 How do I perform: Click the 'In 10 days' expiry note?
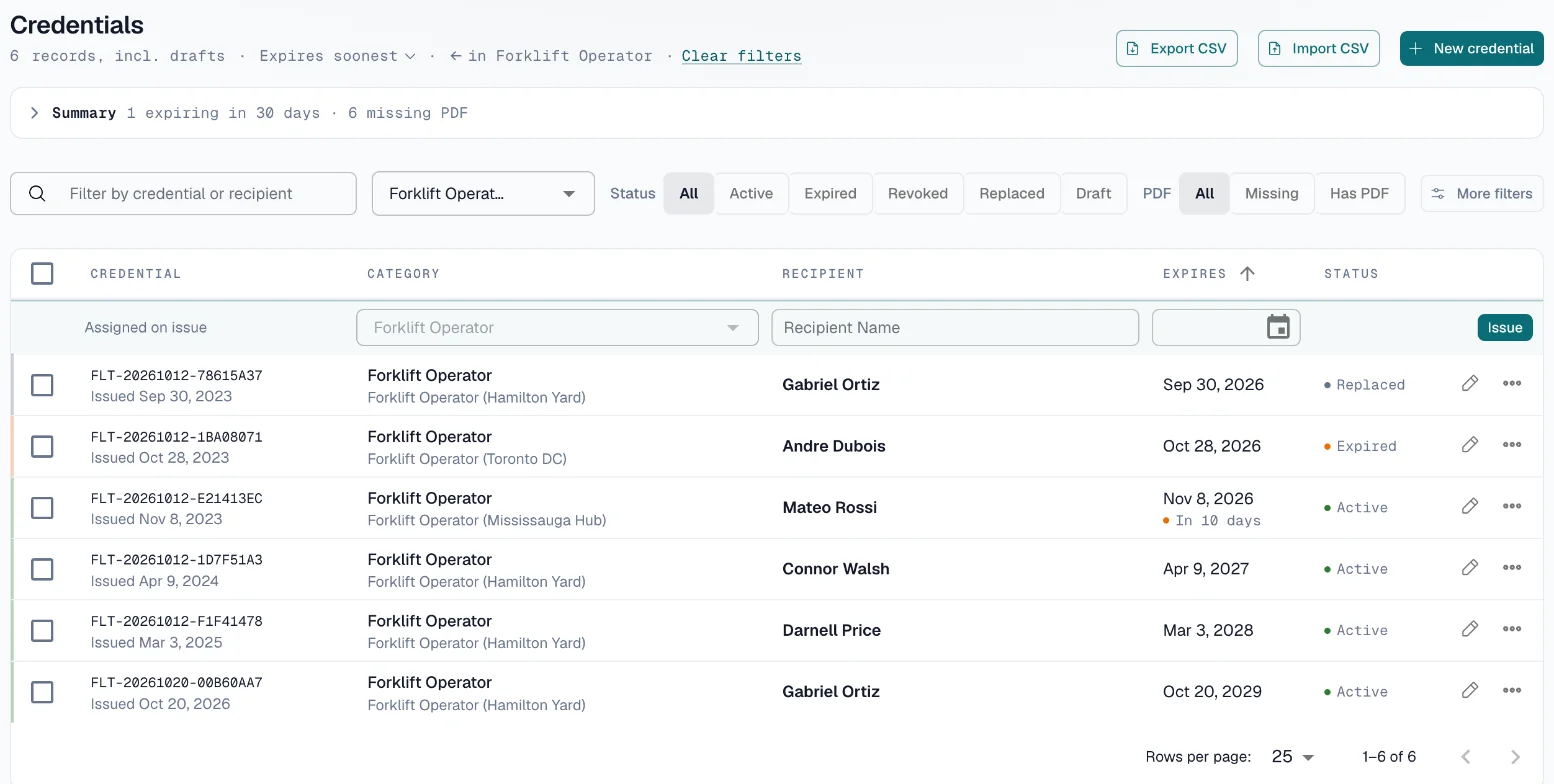(1212, 521)
